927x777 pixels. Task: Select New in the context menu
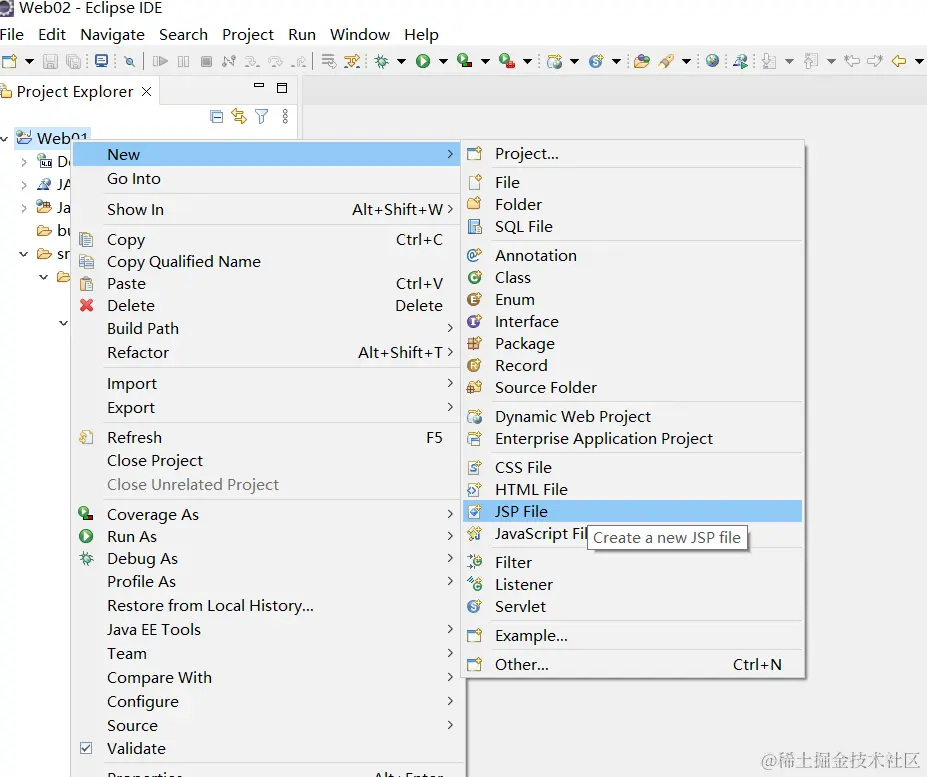tap(267, 154)
